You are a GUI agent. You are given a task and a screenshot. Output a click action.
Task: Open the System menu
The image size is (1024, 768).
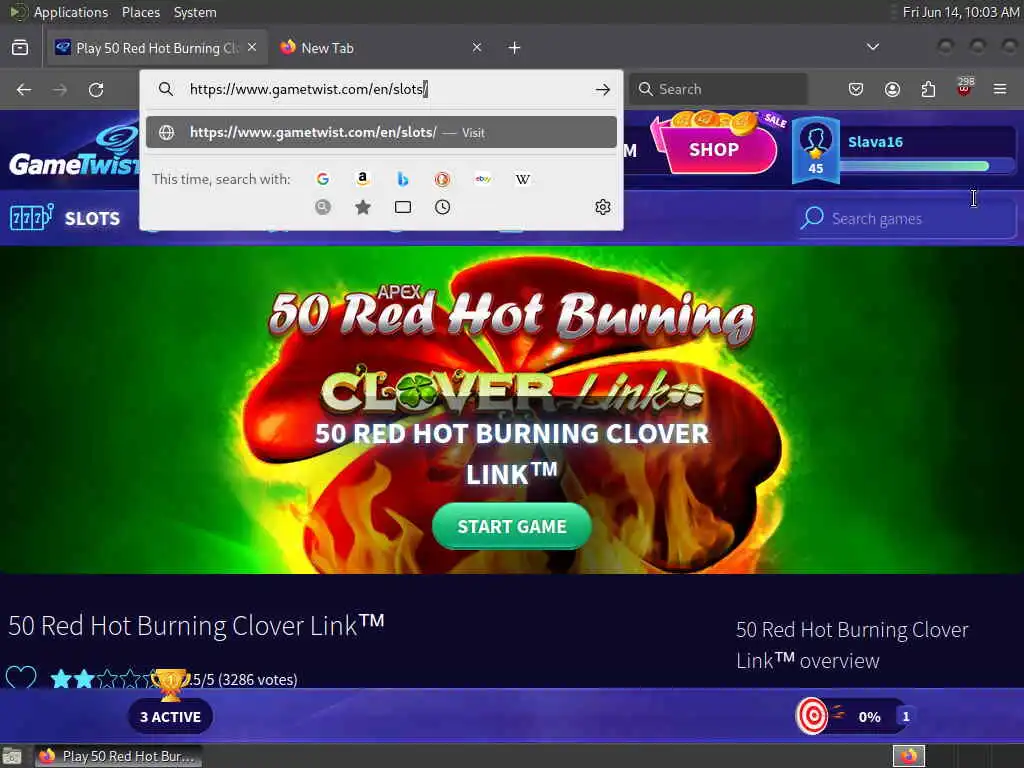click(195, 12)
